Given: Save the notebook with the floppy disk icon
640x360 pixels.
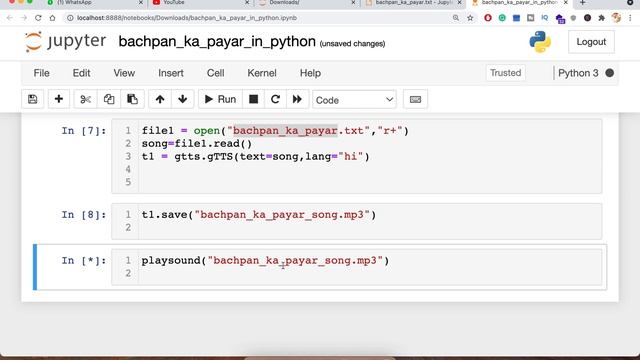Looking at the screenshot, I should coord(33,99).
